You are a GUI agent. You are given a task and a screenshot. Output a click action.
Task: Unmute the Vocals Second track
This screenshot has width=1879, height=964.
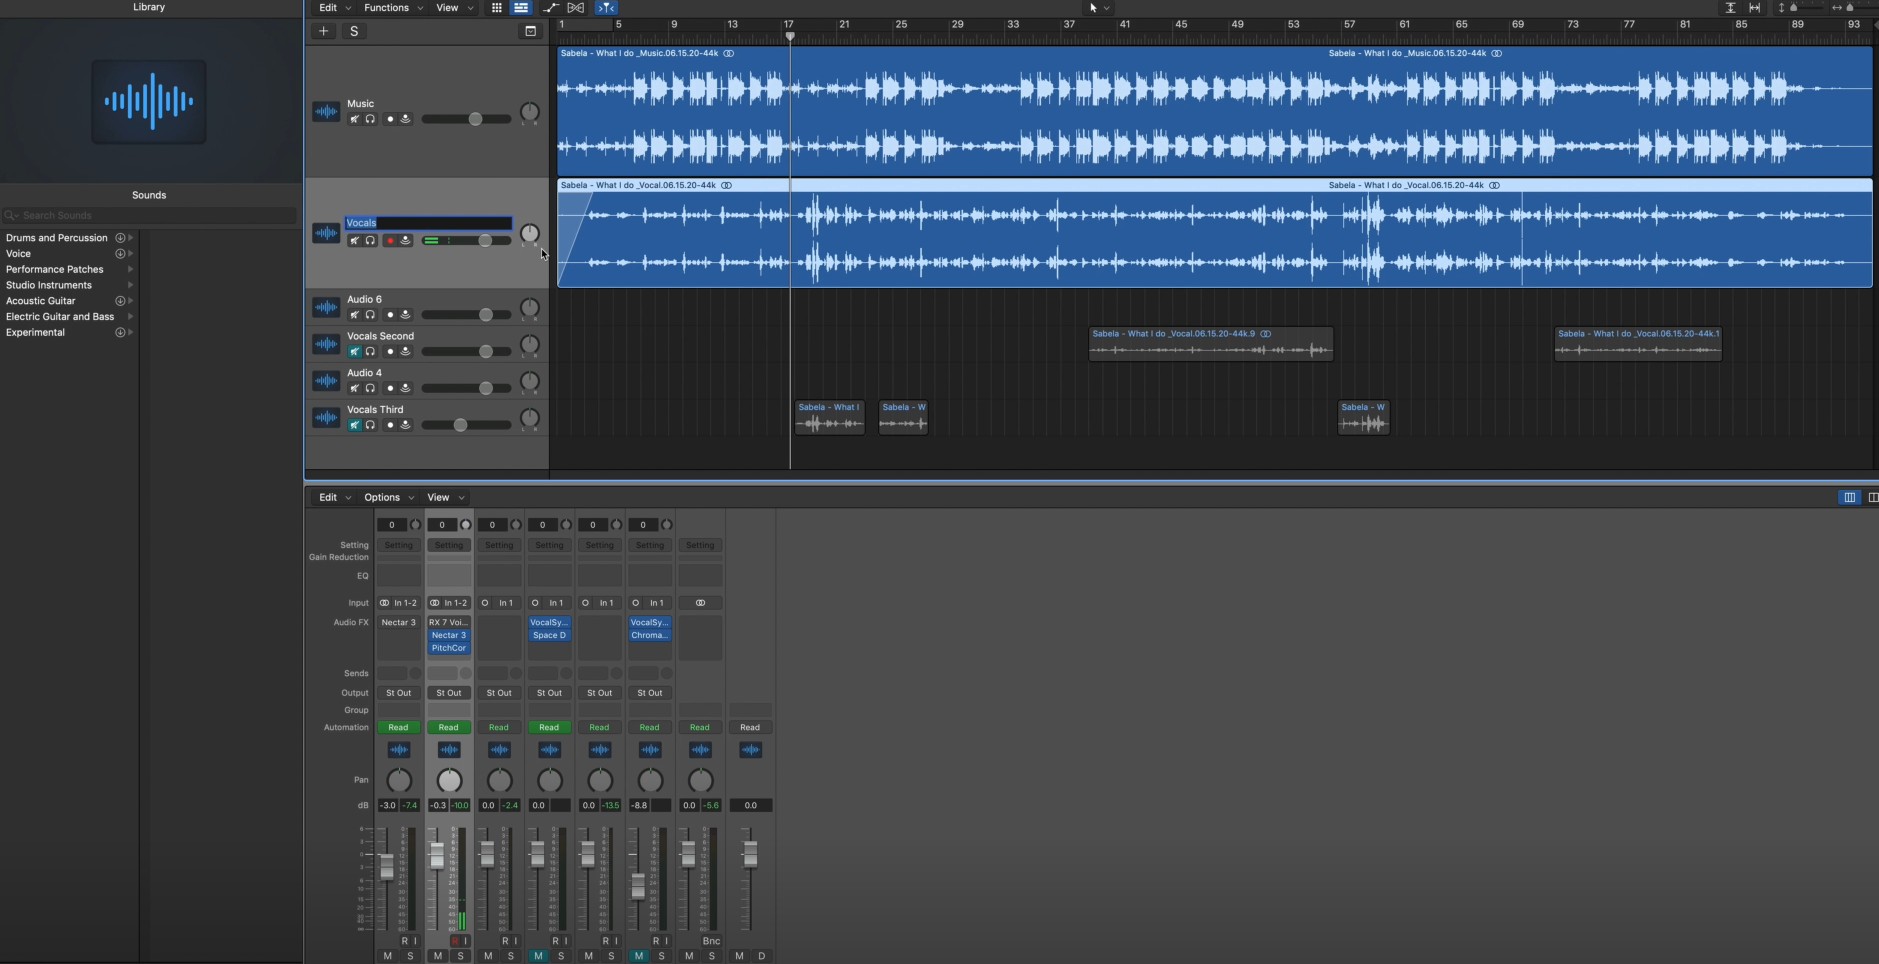(354, 351)
